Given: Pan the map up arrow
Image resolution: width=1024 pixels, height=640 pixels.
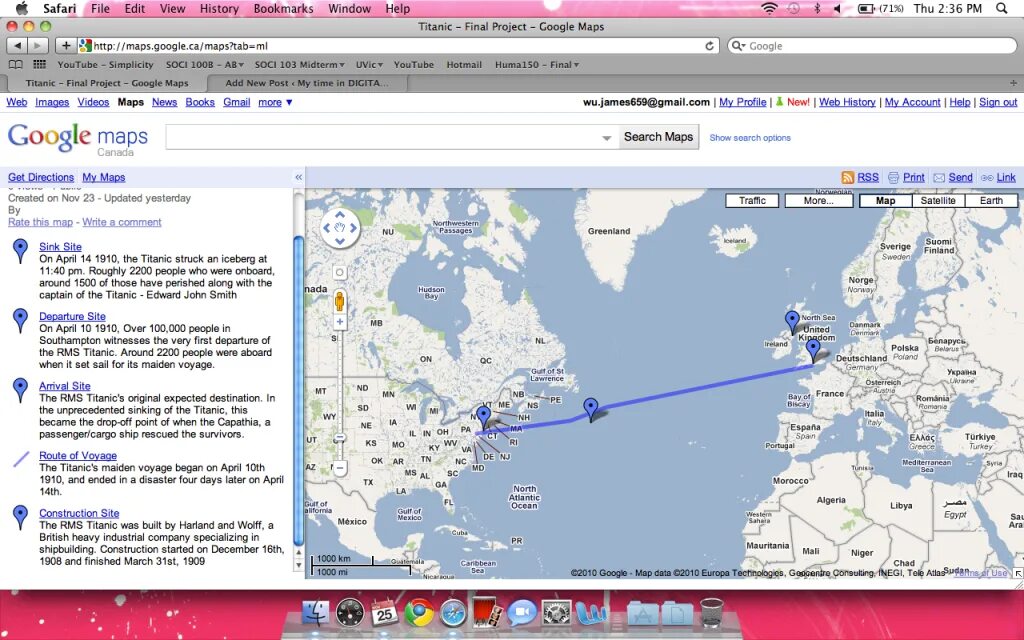Looking at the screenshot, I should 340,215.
